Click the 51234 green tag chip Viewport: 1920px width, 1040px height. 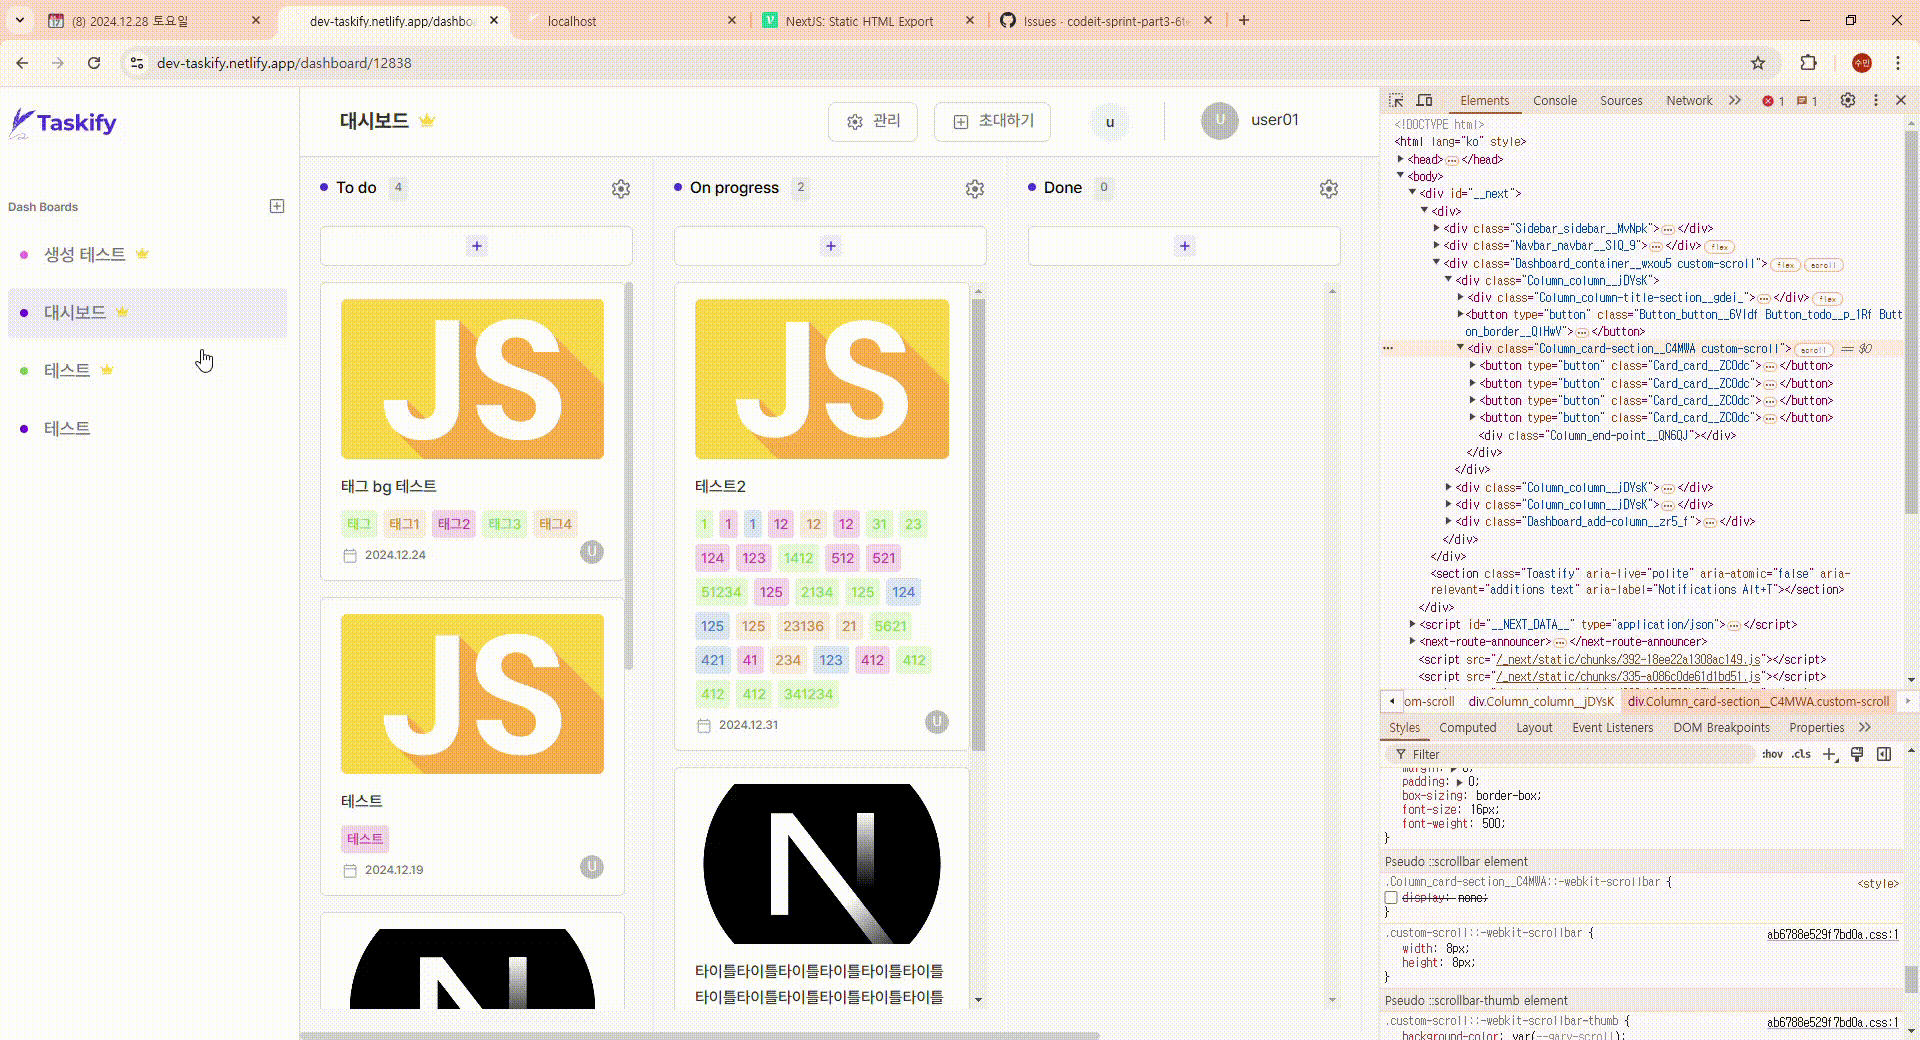[721, 592]
